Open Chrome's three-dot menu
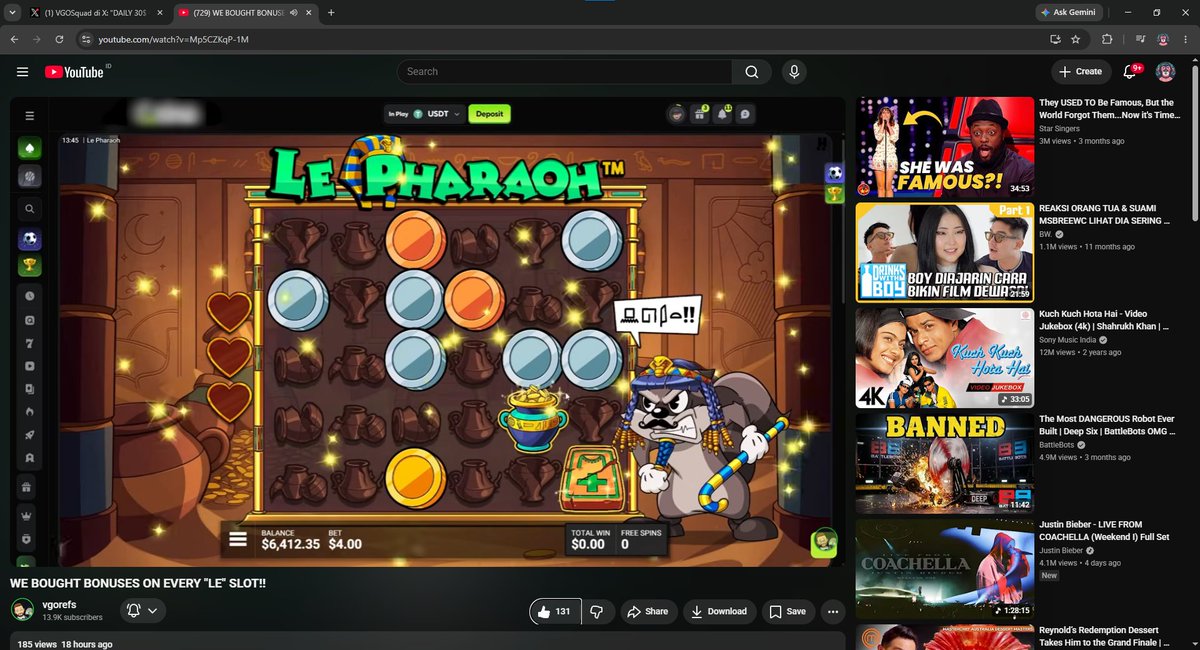Screen dimensions: 1200x650 1187,39
